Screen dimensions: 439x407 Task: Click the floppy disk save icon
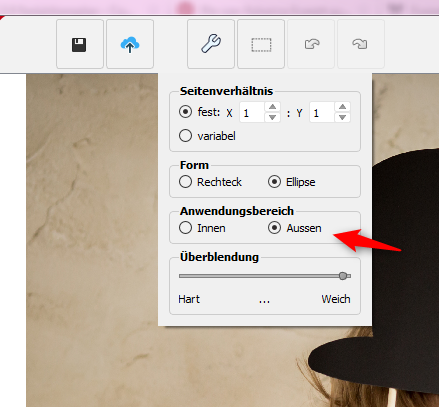click(80, 44)
